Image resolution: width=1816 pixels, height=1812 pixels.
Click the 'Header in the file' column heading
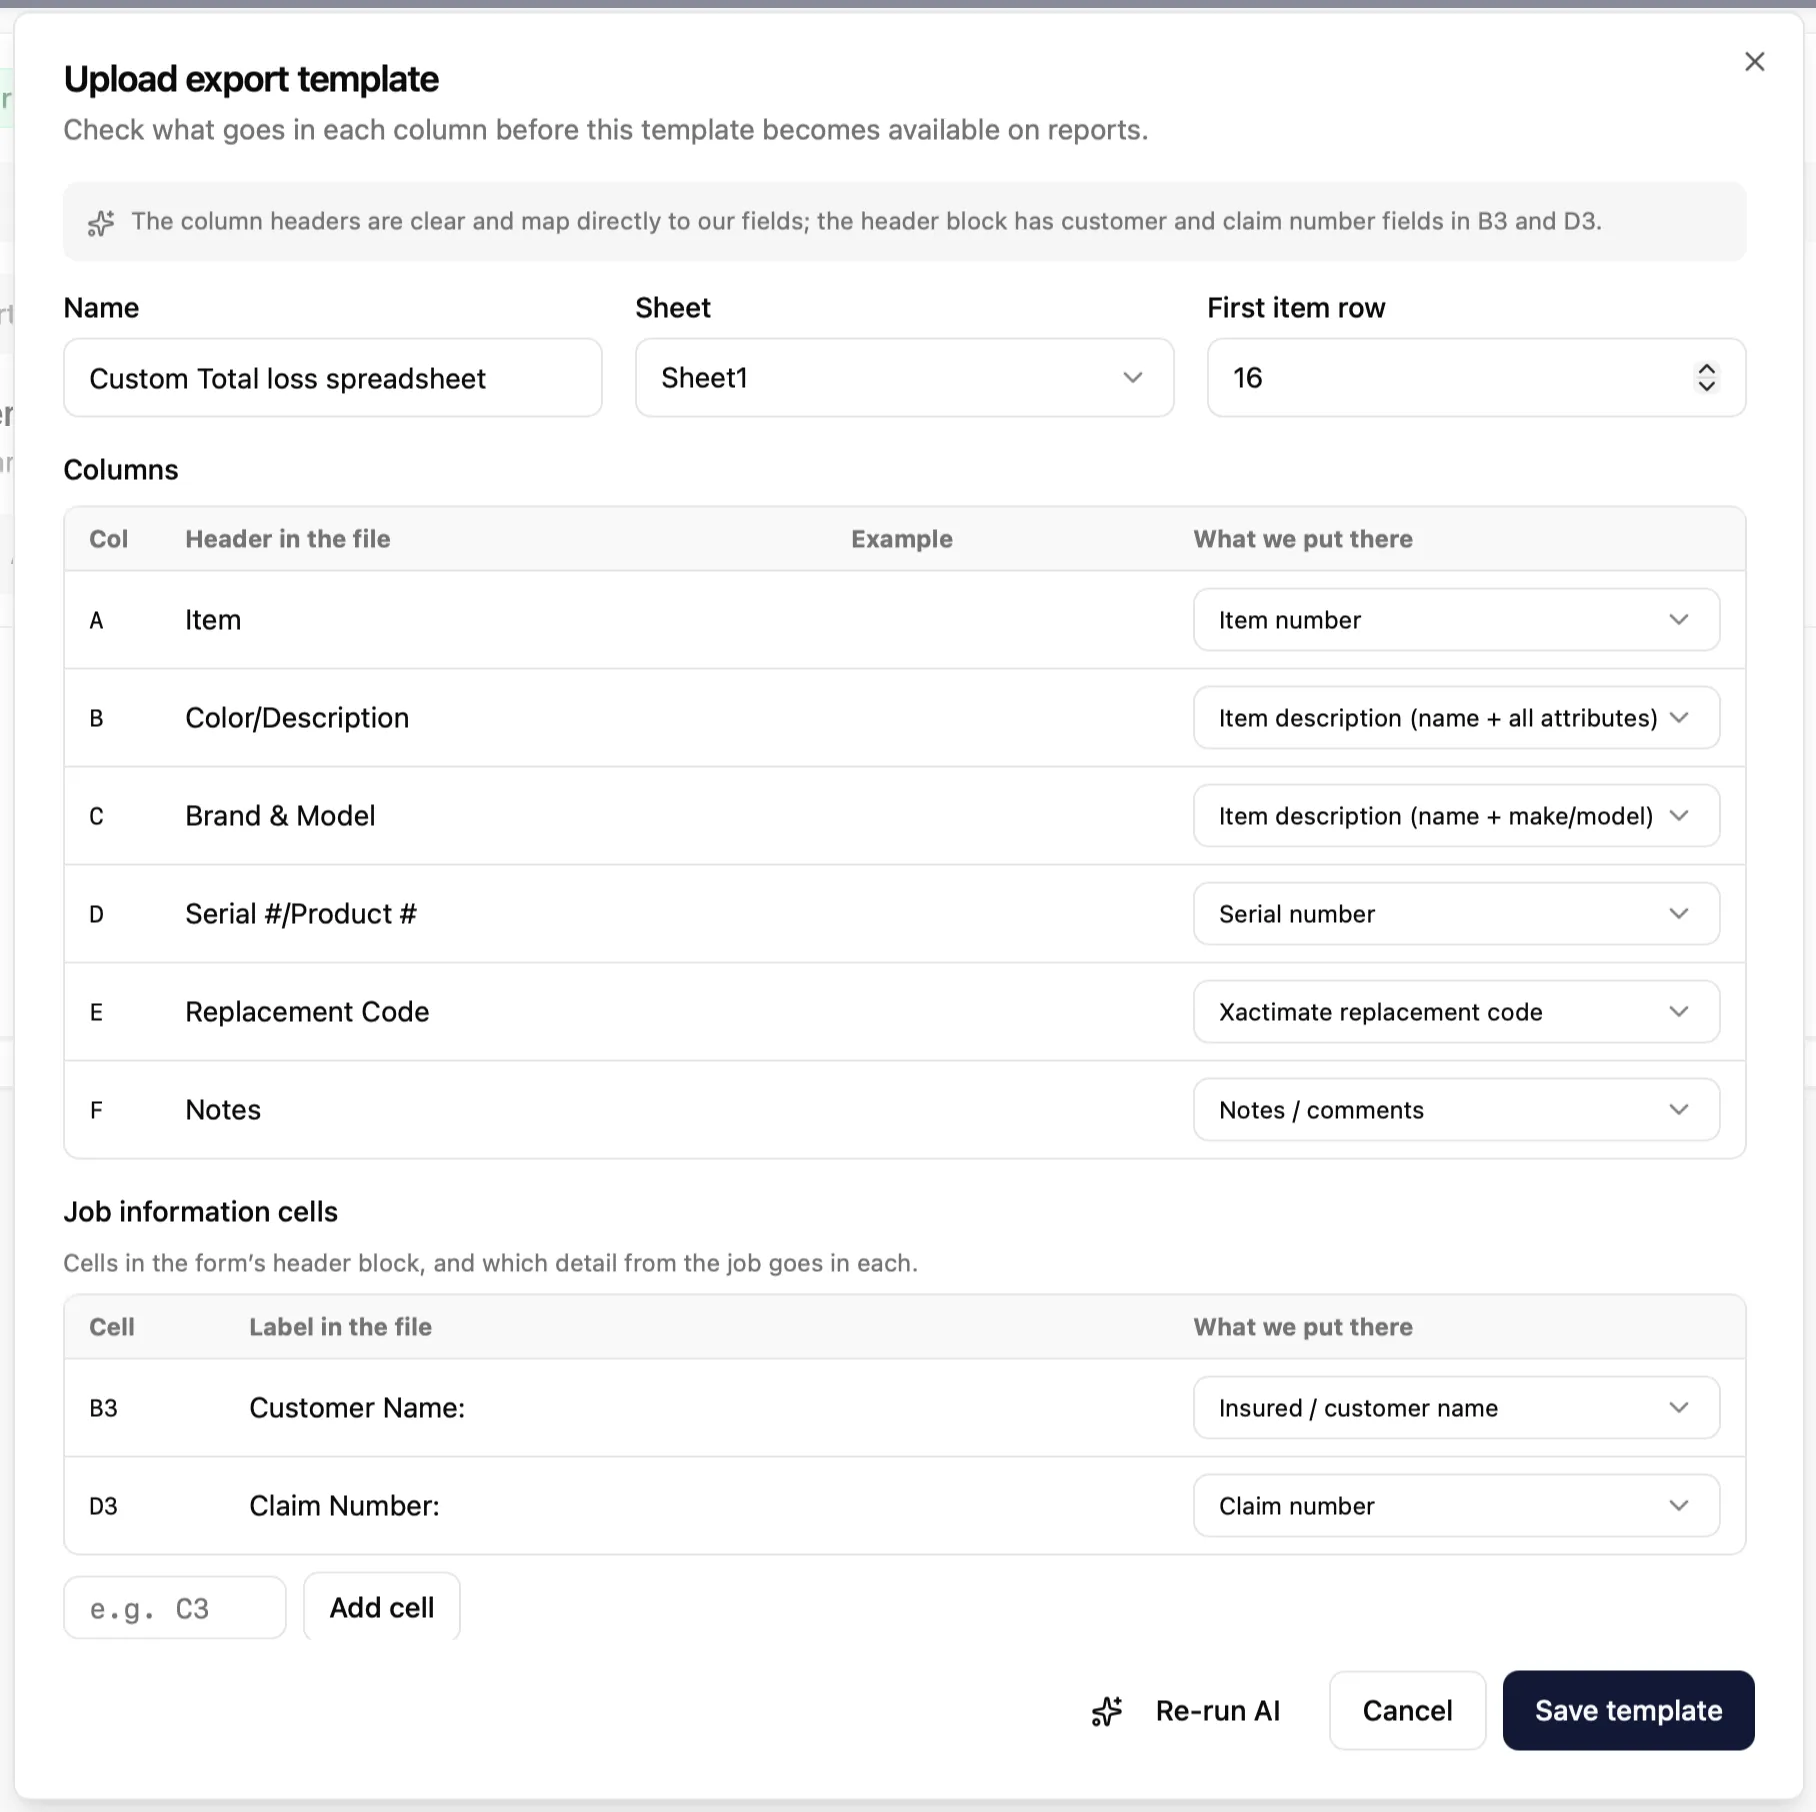(288, 539)
